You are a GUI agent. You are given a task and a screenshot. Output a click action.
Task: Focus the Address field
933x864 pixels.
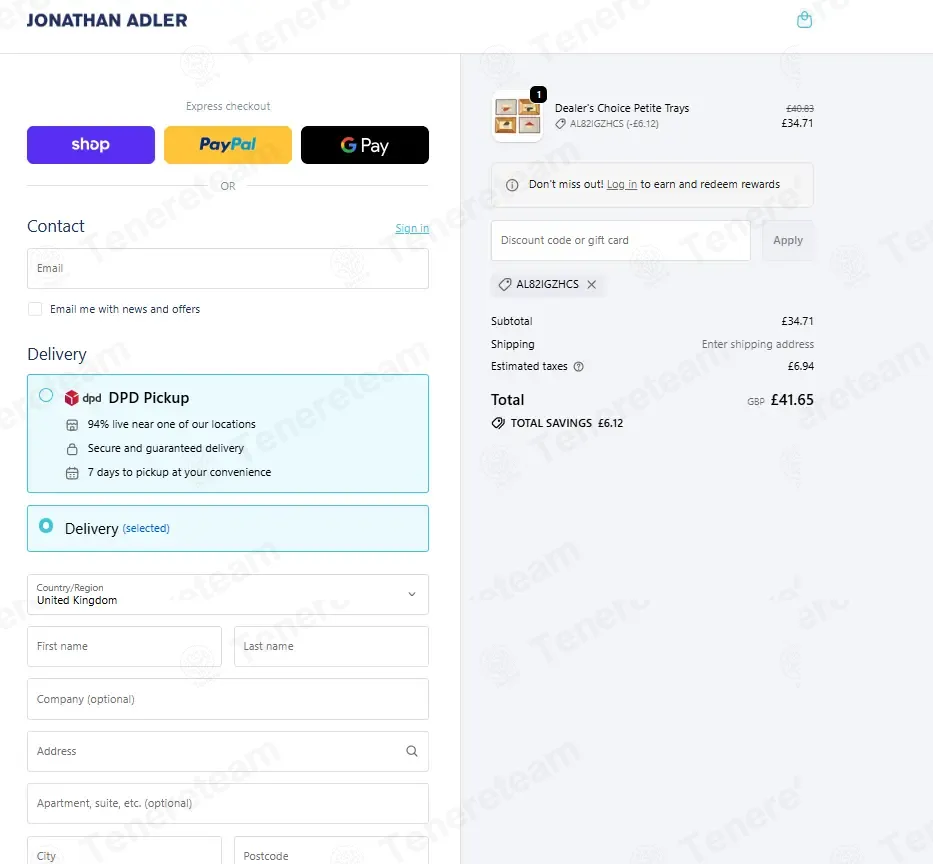click(x=228, y=752)
